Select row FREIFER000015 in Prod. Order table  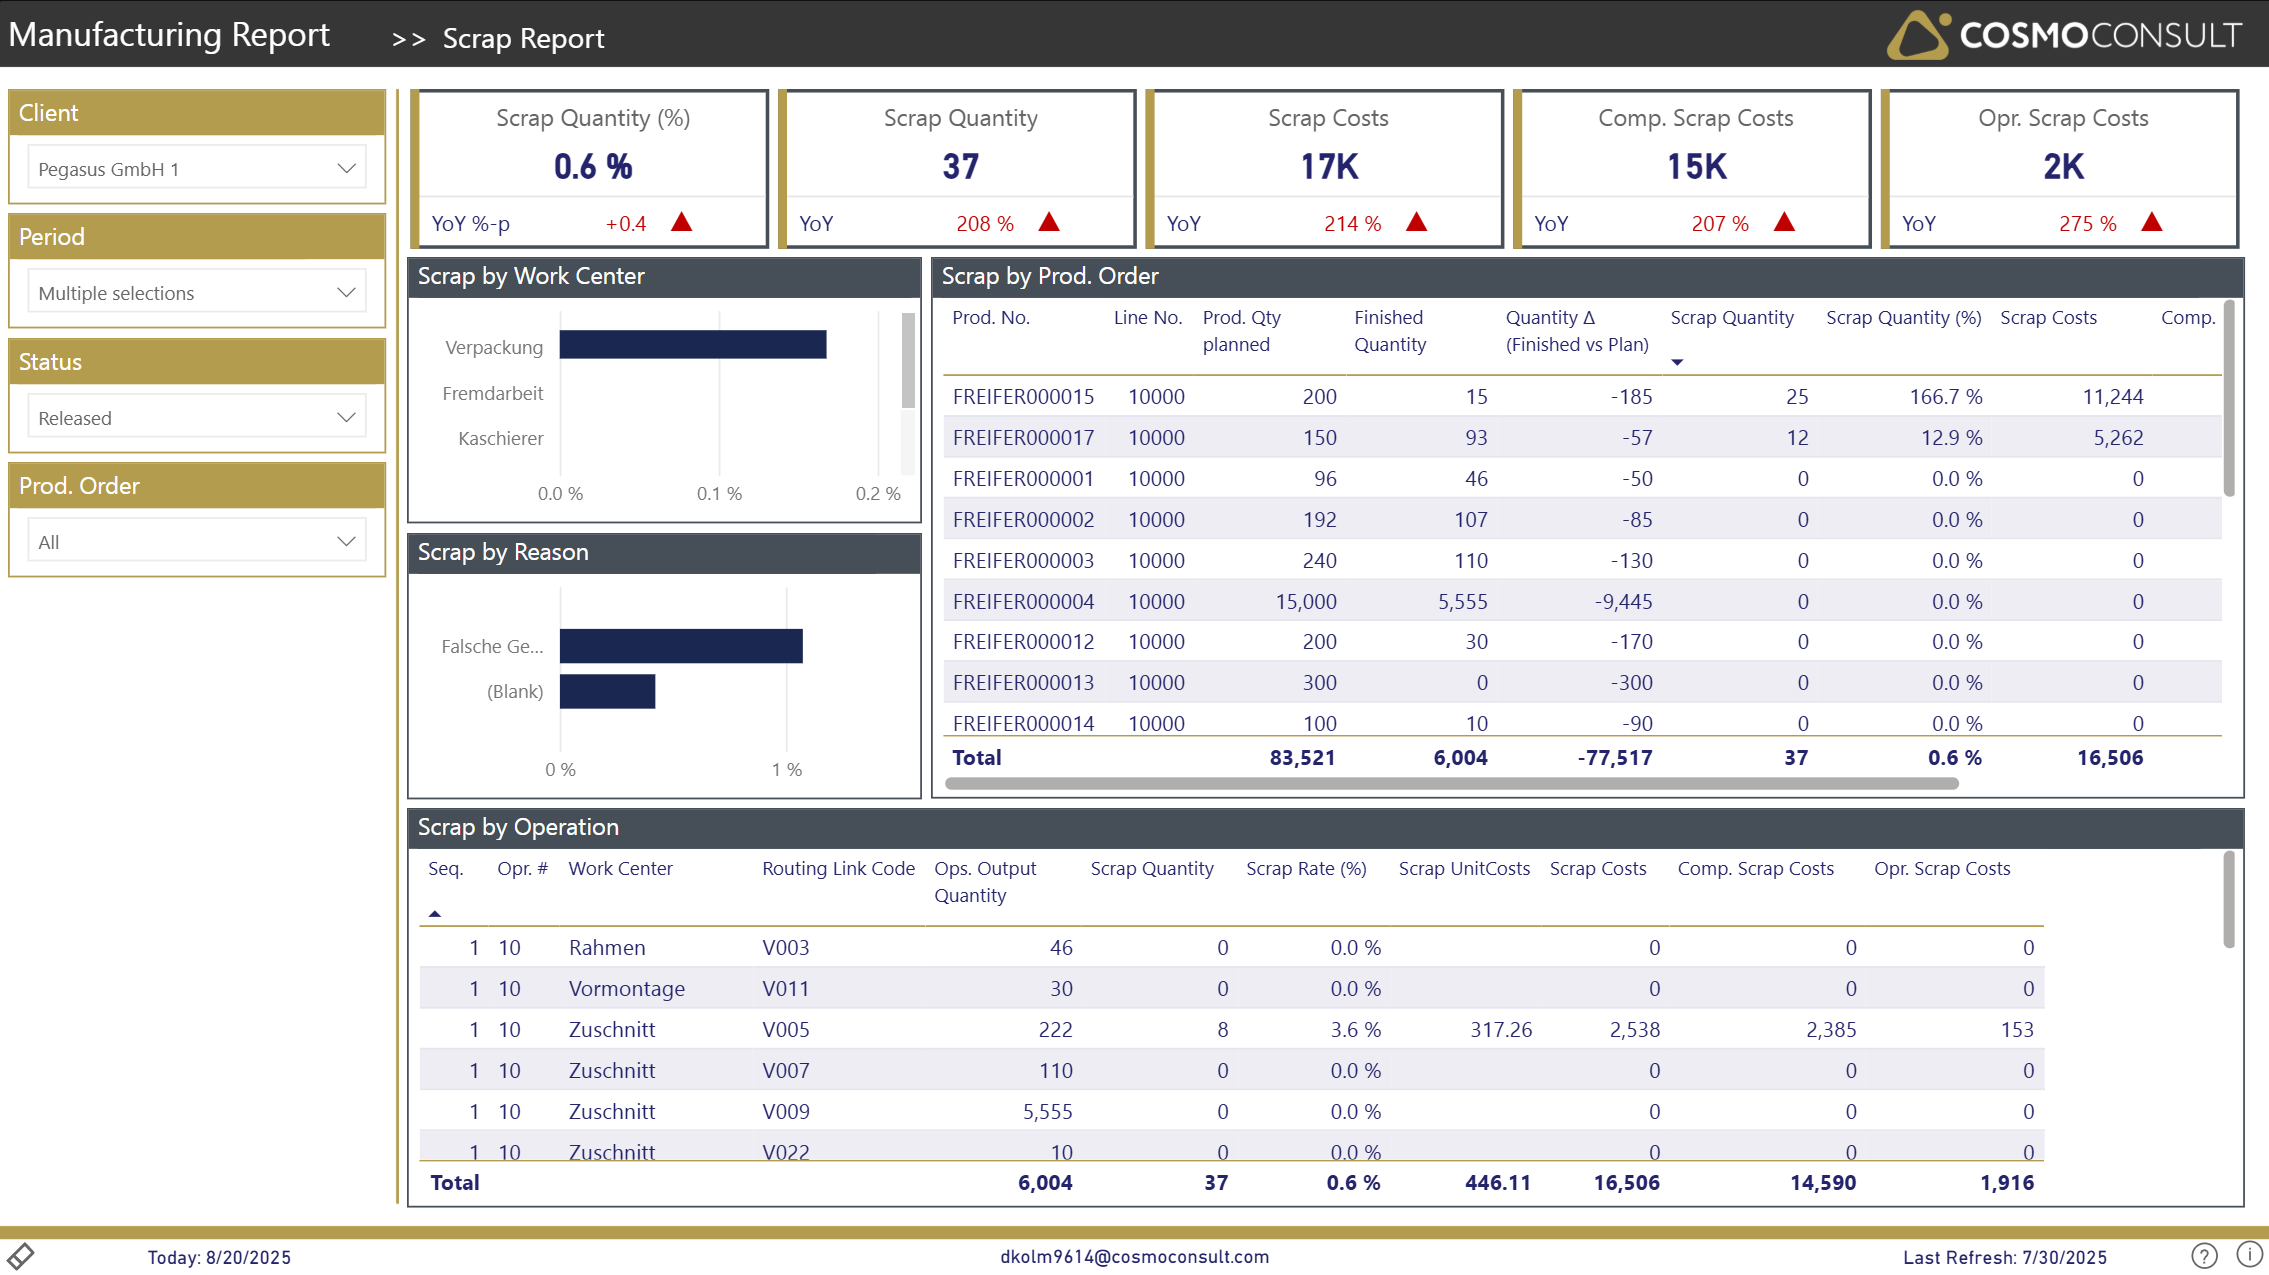[x=1023, y=396]
